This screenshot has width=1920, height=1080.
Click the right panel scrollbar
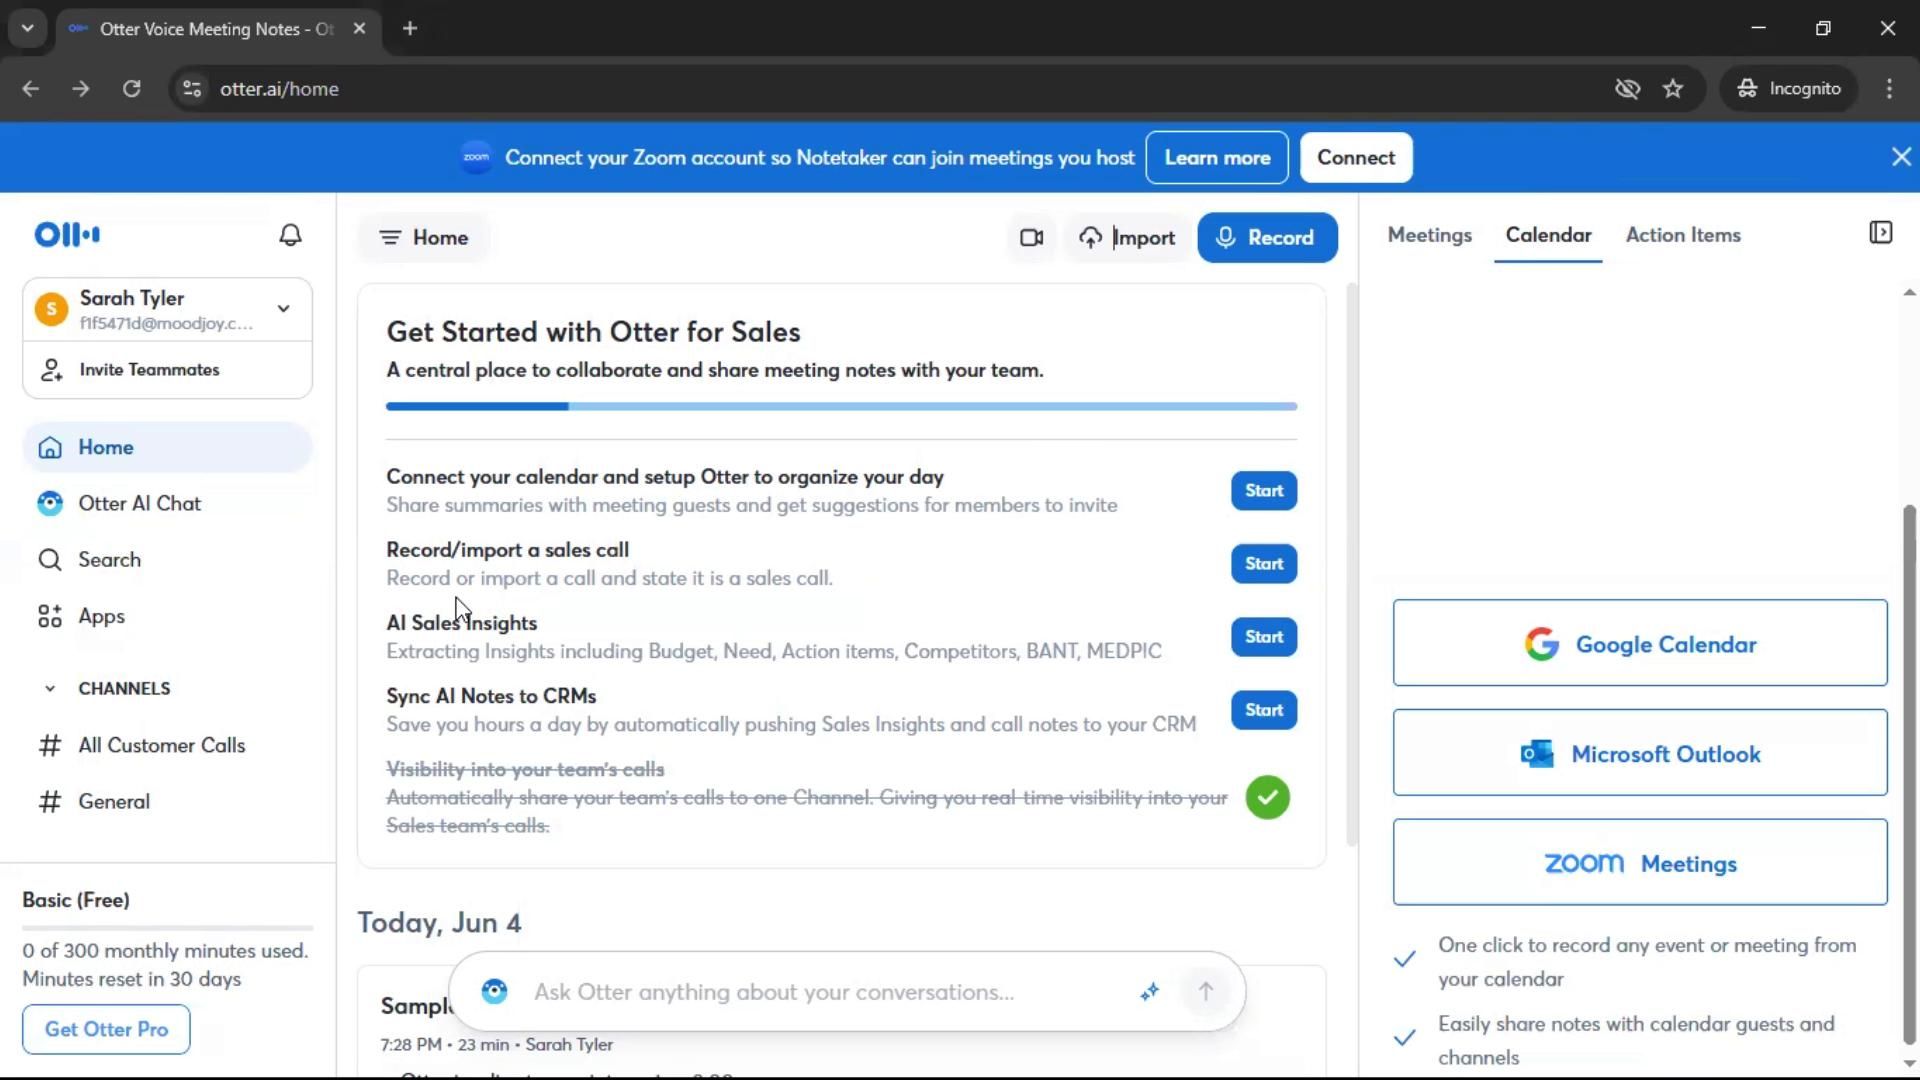coord(1909,775)
